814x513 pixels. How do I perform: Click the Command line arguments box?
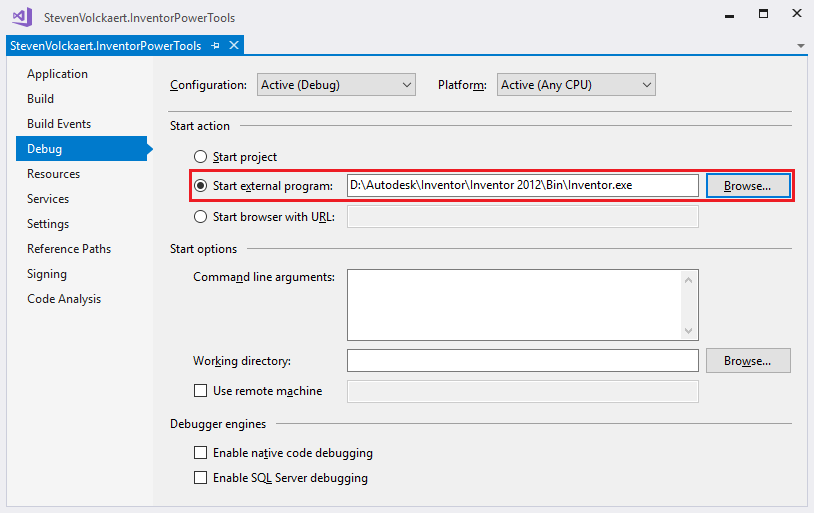coord(523,305)
